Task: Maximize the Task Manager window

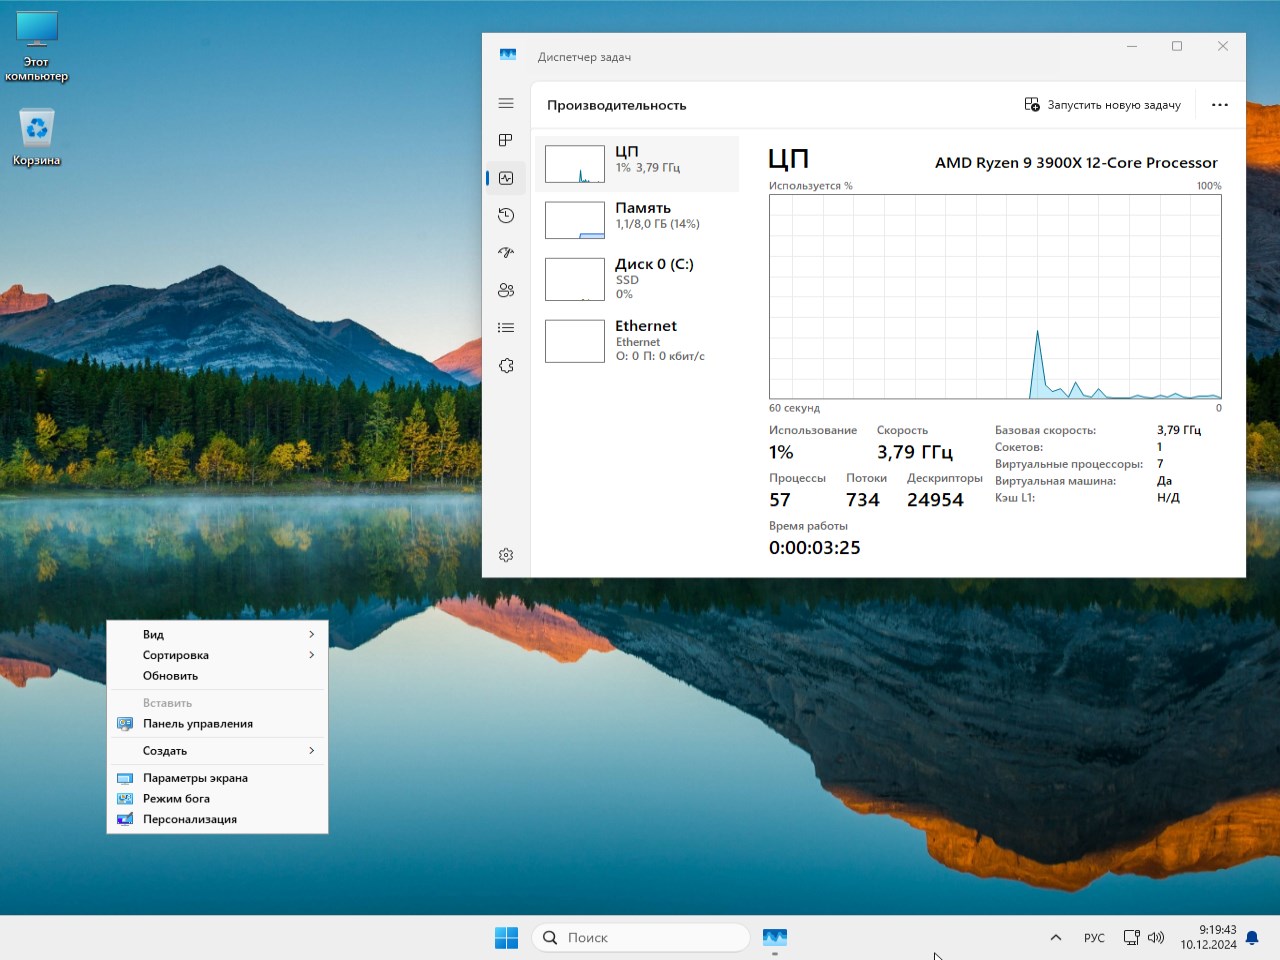Action: (x=1177, y=46)
